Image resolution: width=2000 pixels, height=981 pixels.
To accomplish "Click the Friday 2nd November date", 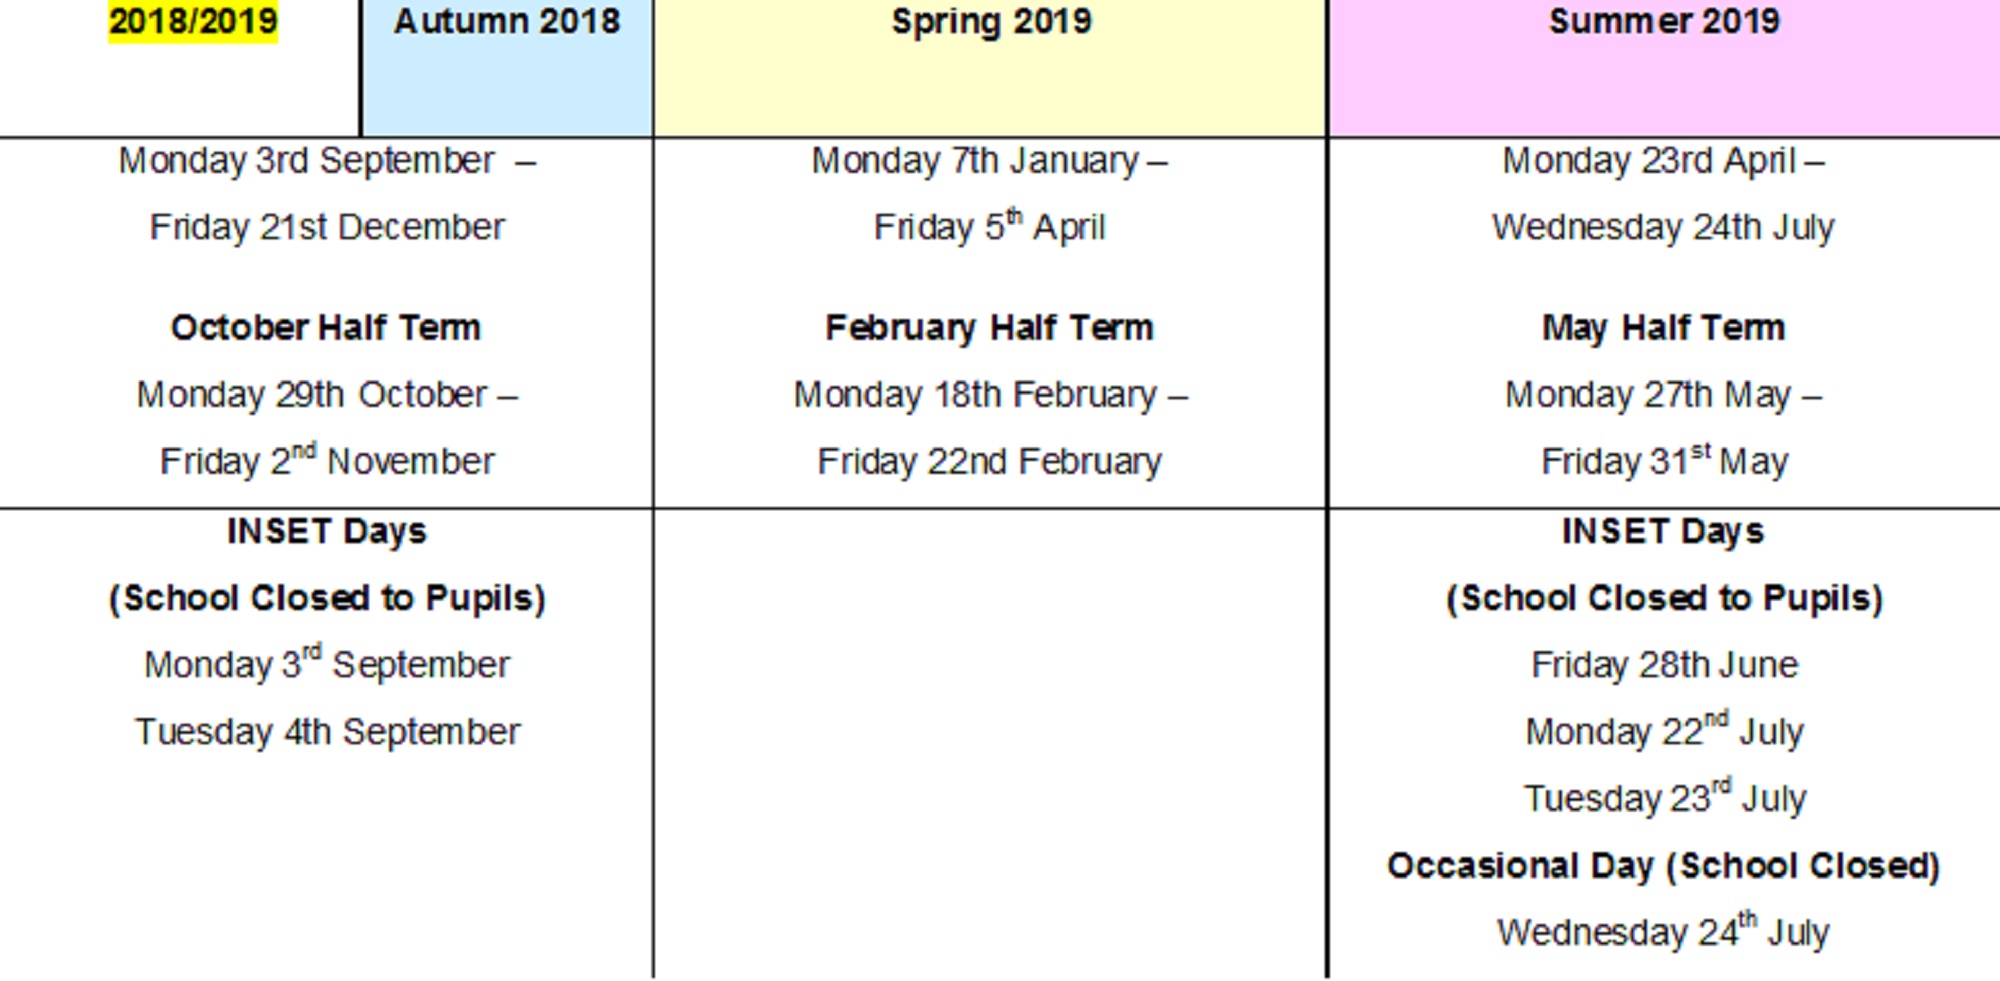I will click(327, 461).
